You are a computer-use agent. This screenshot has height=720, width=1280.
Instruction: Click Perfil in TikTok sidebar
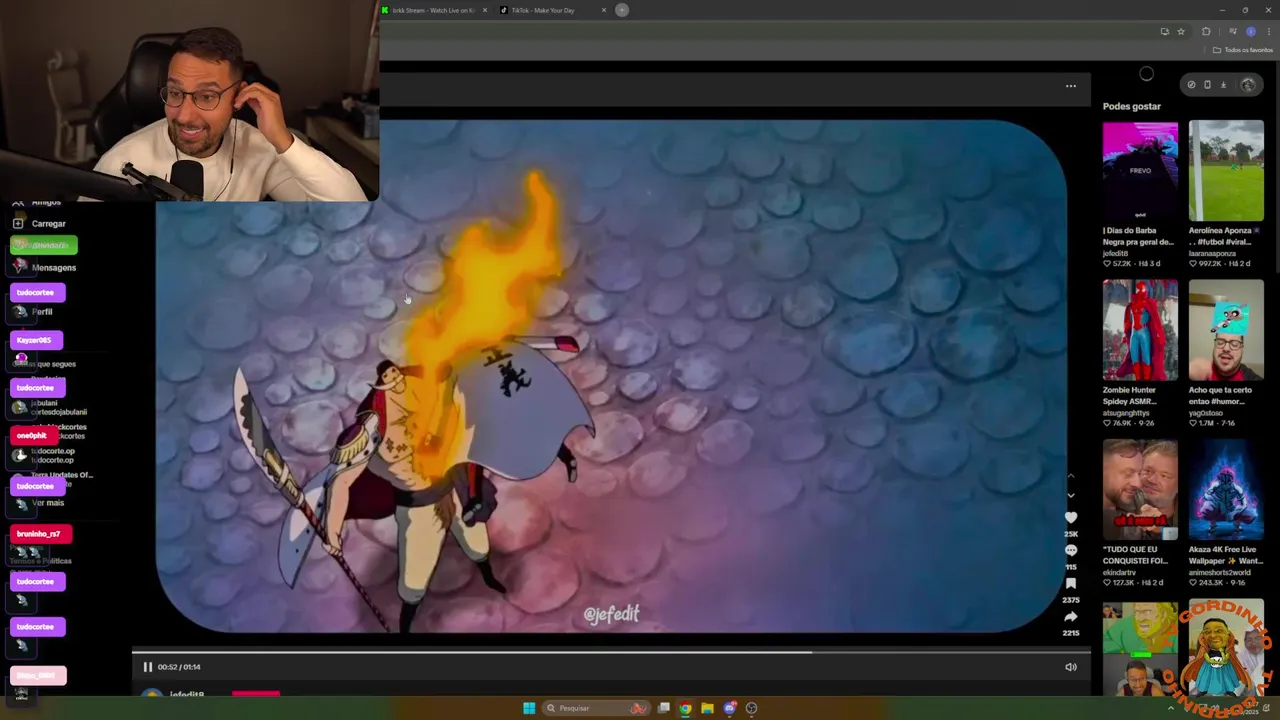(42, 312)
